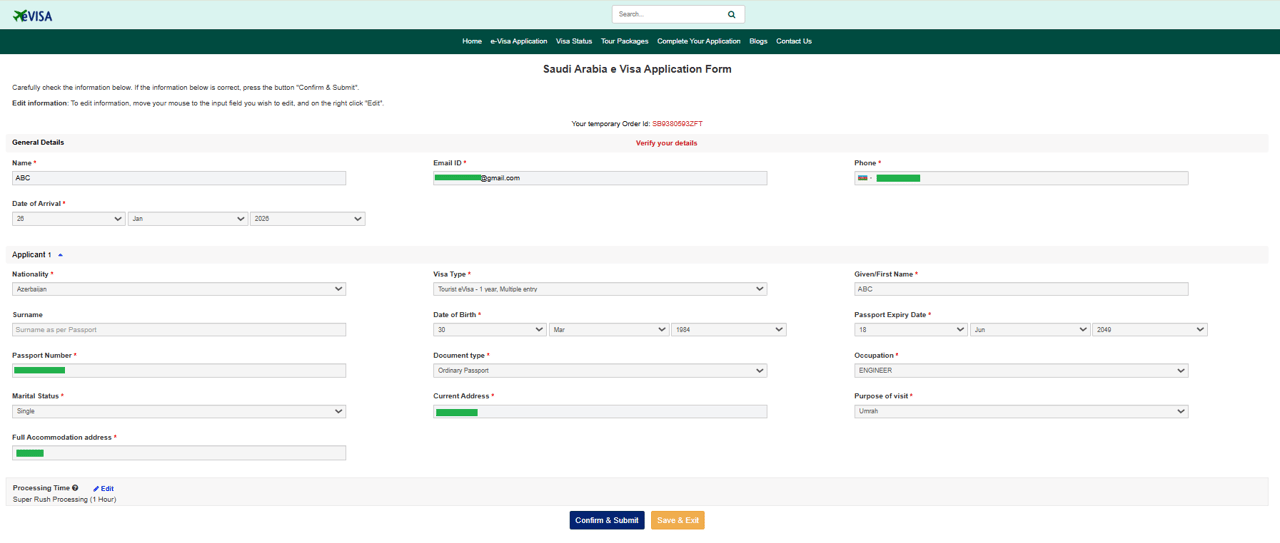Open the Nationality dropdown
Image resolution: width=1280 pixels, height=543 pixels.
pyautogui.click(x=179, y=289)
